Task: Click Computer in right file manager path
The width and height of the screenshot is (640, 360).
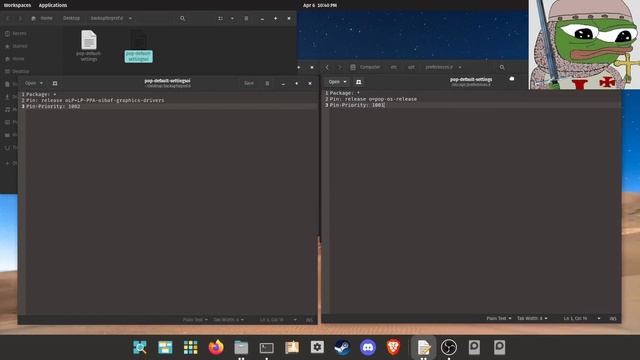Action: [x=366, y=67]
